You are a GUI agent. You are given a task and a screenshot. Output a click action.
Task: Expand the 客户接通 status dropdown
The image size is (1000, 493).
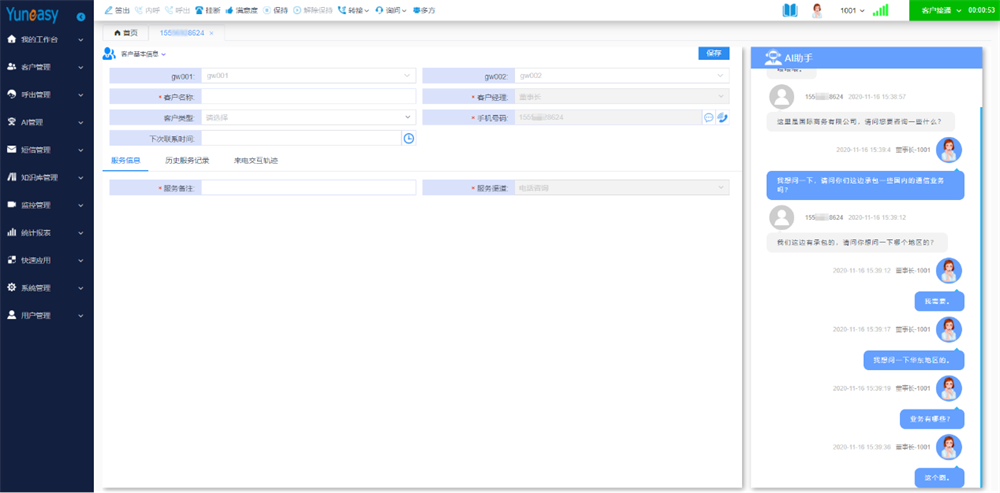(x=941, y=10)
